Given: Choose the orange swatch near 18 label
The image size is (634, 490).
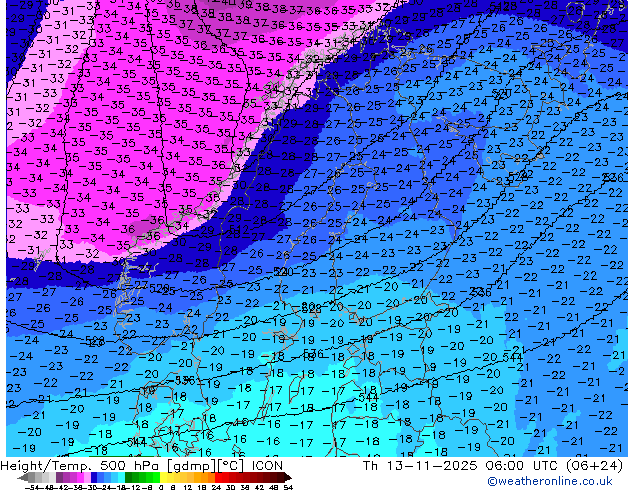Looking at the screenshot, I should click(x=205, y=477).
